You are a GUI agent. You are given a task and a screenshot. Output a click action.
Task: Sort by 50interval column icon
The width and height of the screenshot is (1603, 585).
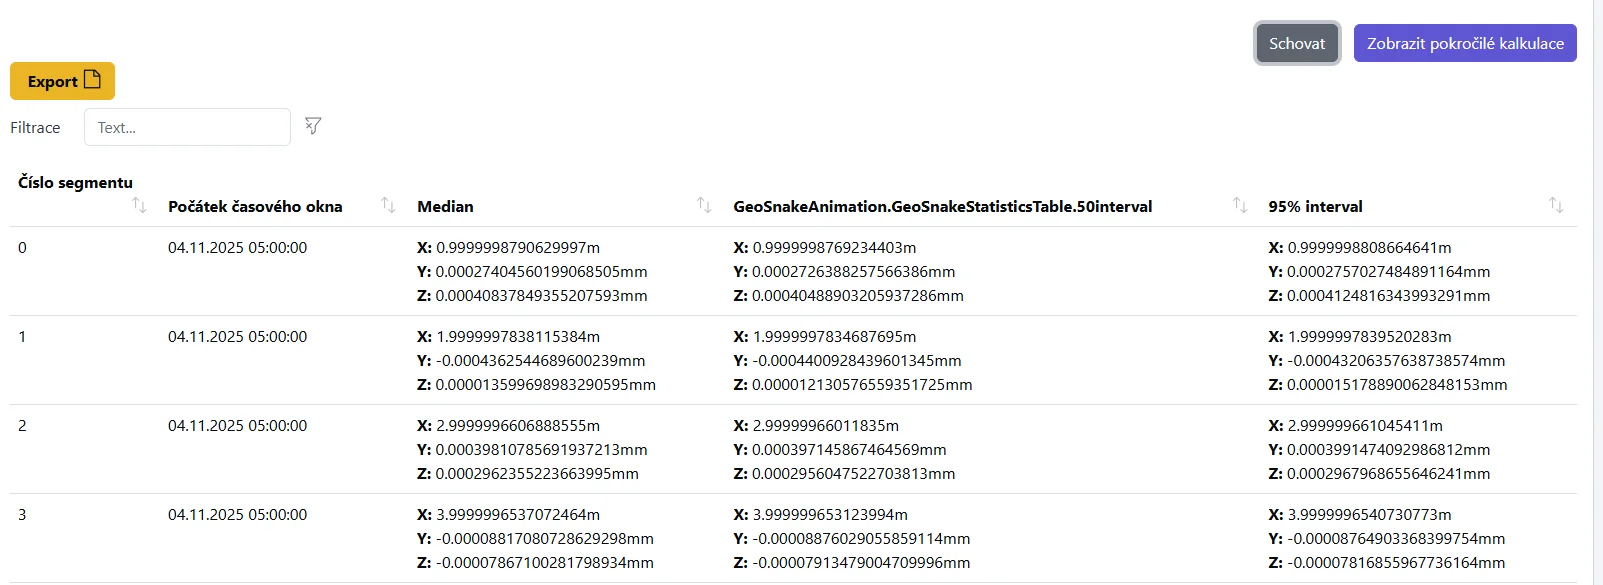pyautogui.click(x=1240, y=205)
